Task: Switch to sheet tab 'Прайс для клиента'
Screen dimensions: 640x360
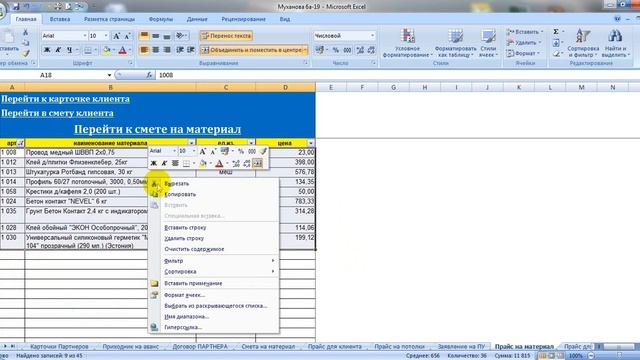Action: [x=335, y=347]
